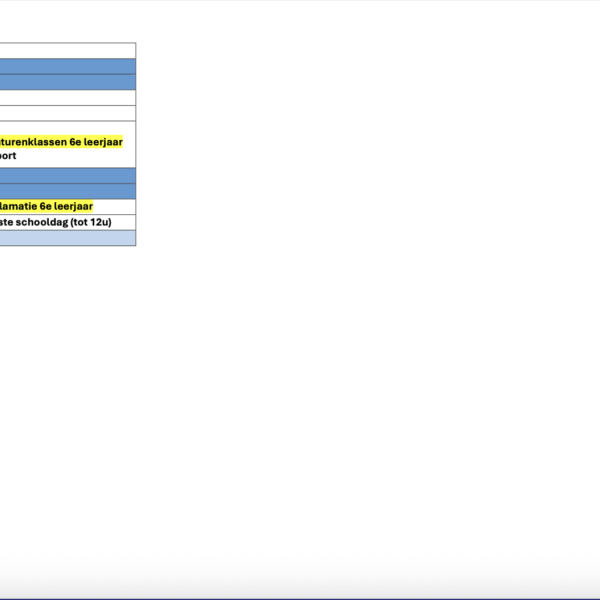Image resolution: width=600 pixels, height=600 pixels.
Task: Click empty white row directly above "turenklassen" cell
Action: point(66,113)
